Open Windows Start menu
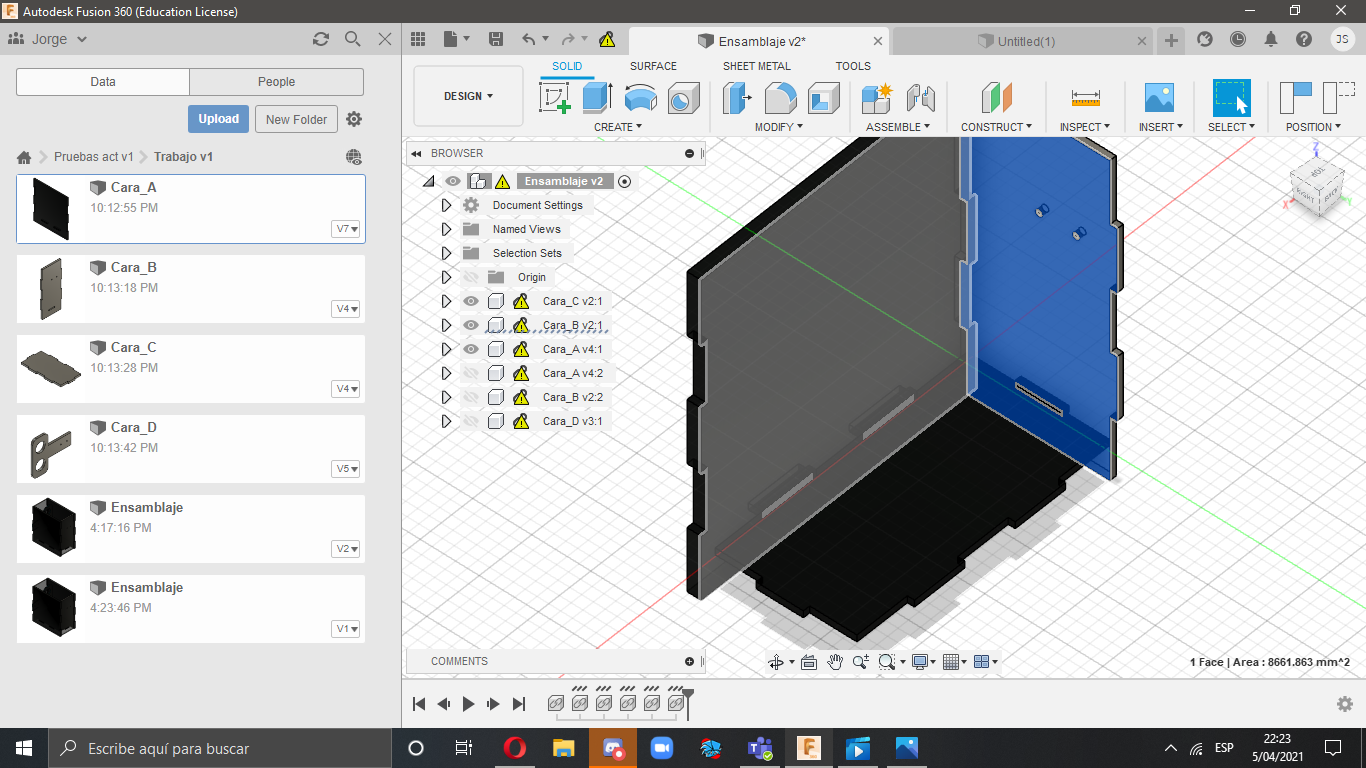Screen dimensions: 1366x768 pos(23,748)
